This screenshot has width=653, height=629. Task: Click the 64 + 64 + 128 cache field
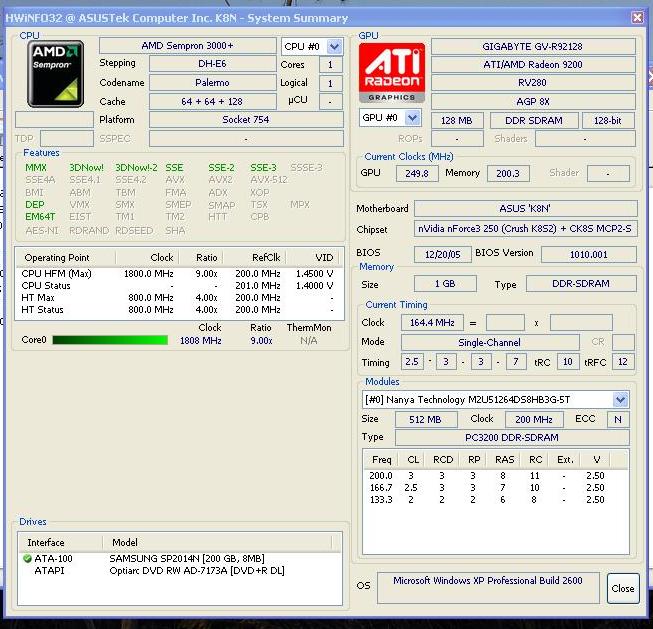(212, 101)
